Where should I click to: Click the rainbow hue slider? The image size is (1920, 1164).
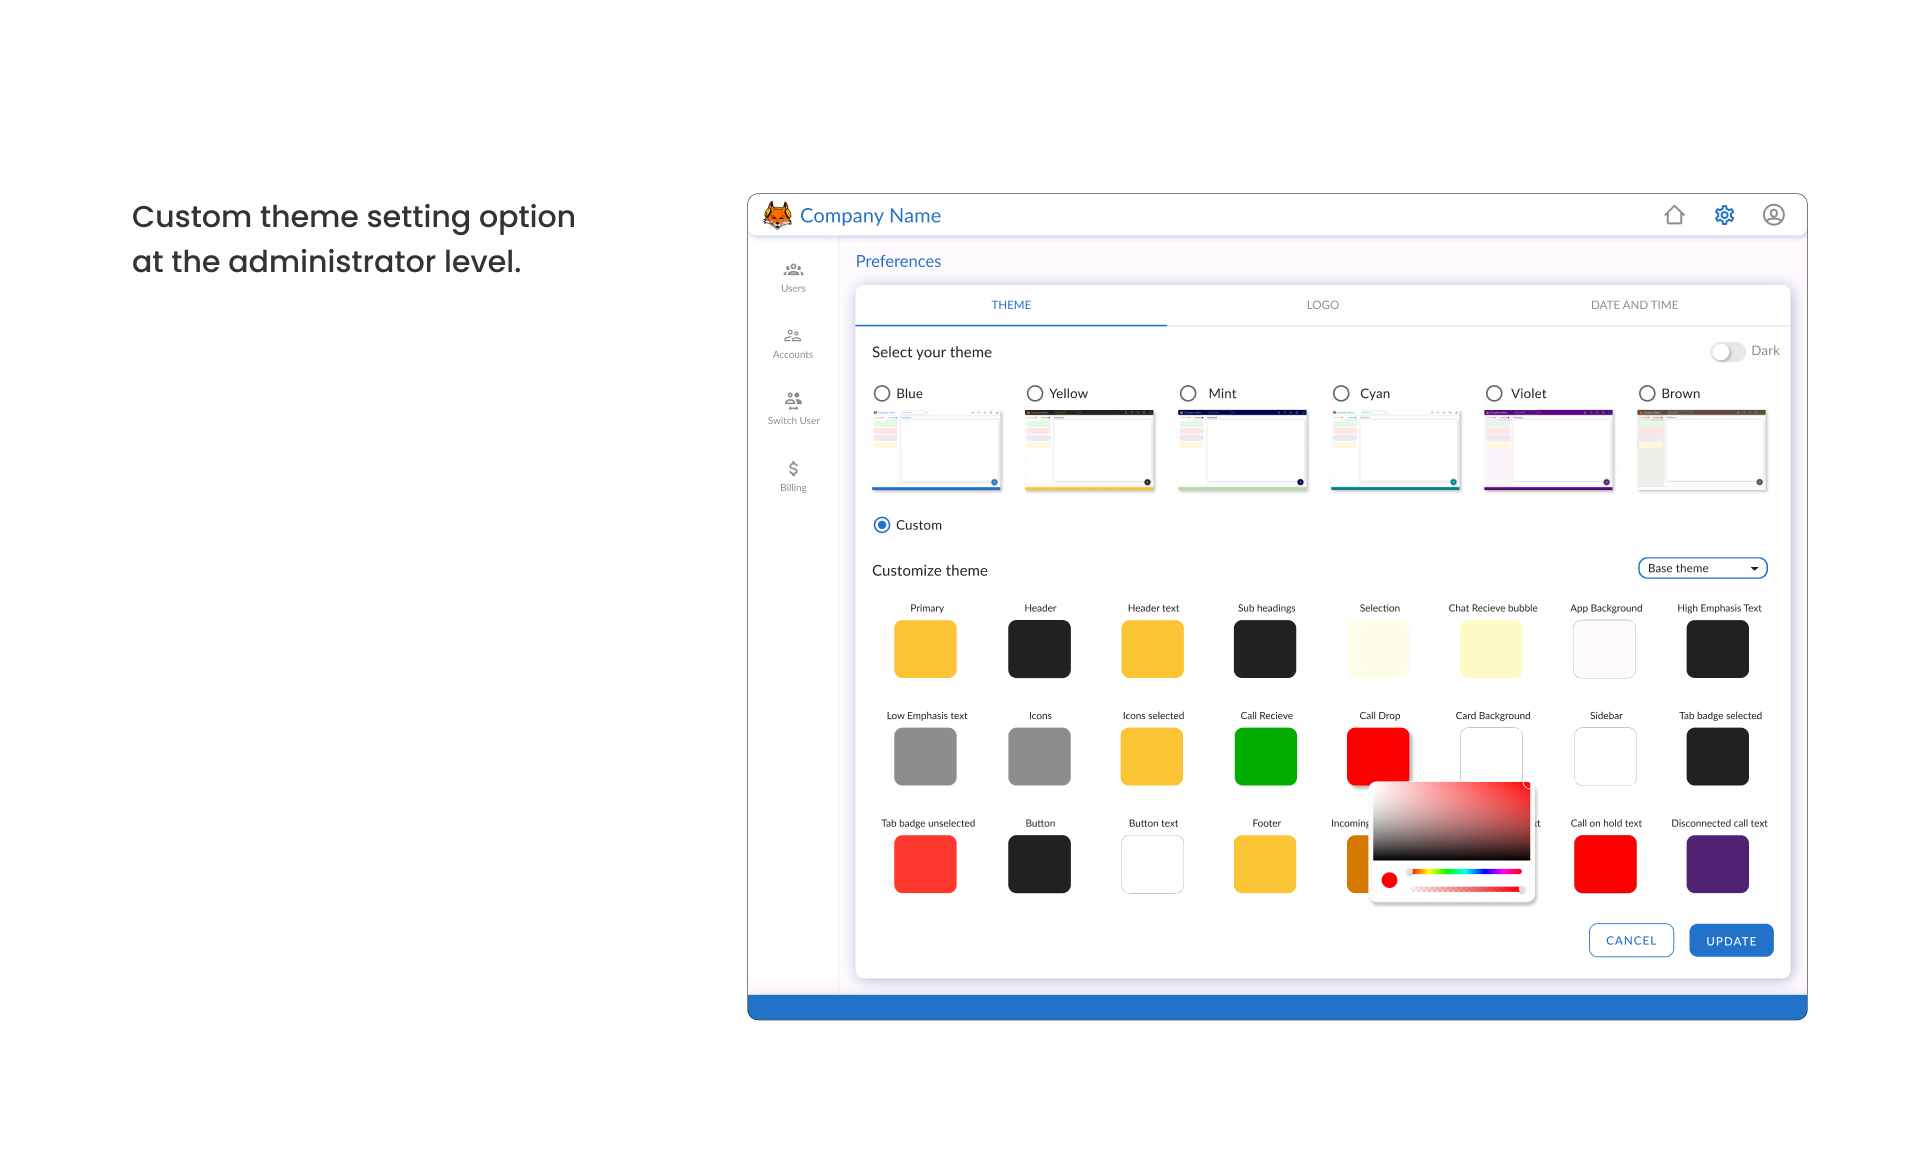click(x=1465, y=872)
